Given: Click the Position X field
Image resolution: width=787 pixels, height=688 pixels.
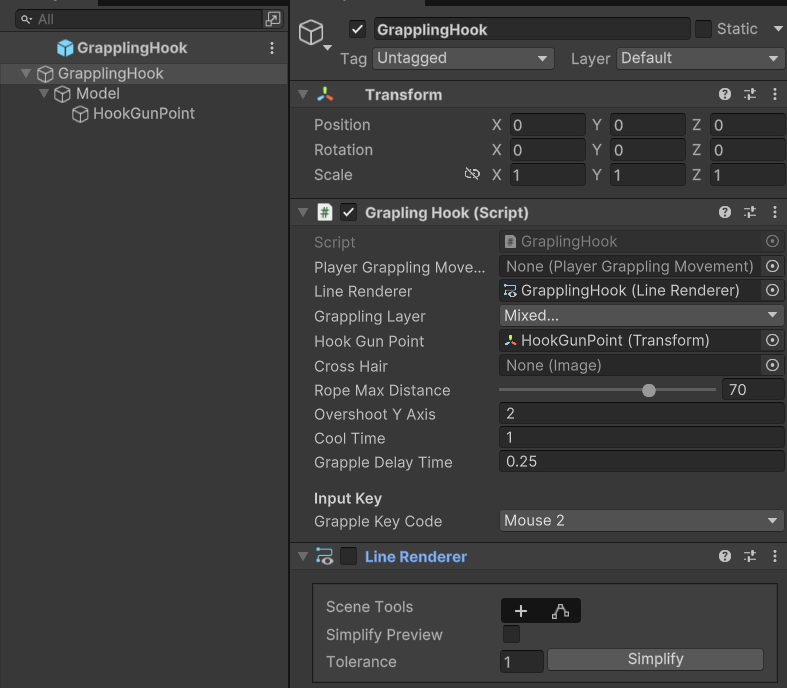Looking at the screenshot, I should click(548, 125).
